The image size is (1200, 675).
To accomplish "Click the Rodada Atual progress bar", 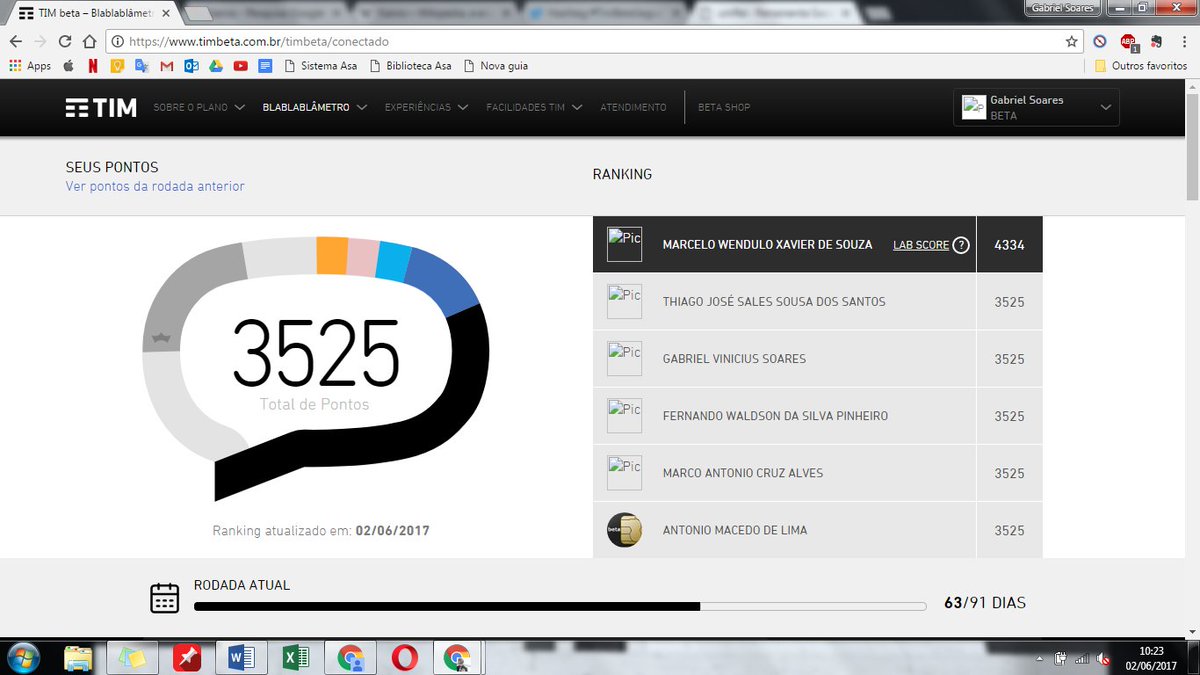I will 560,606.
